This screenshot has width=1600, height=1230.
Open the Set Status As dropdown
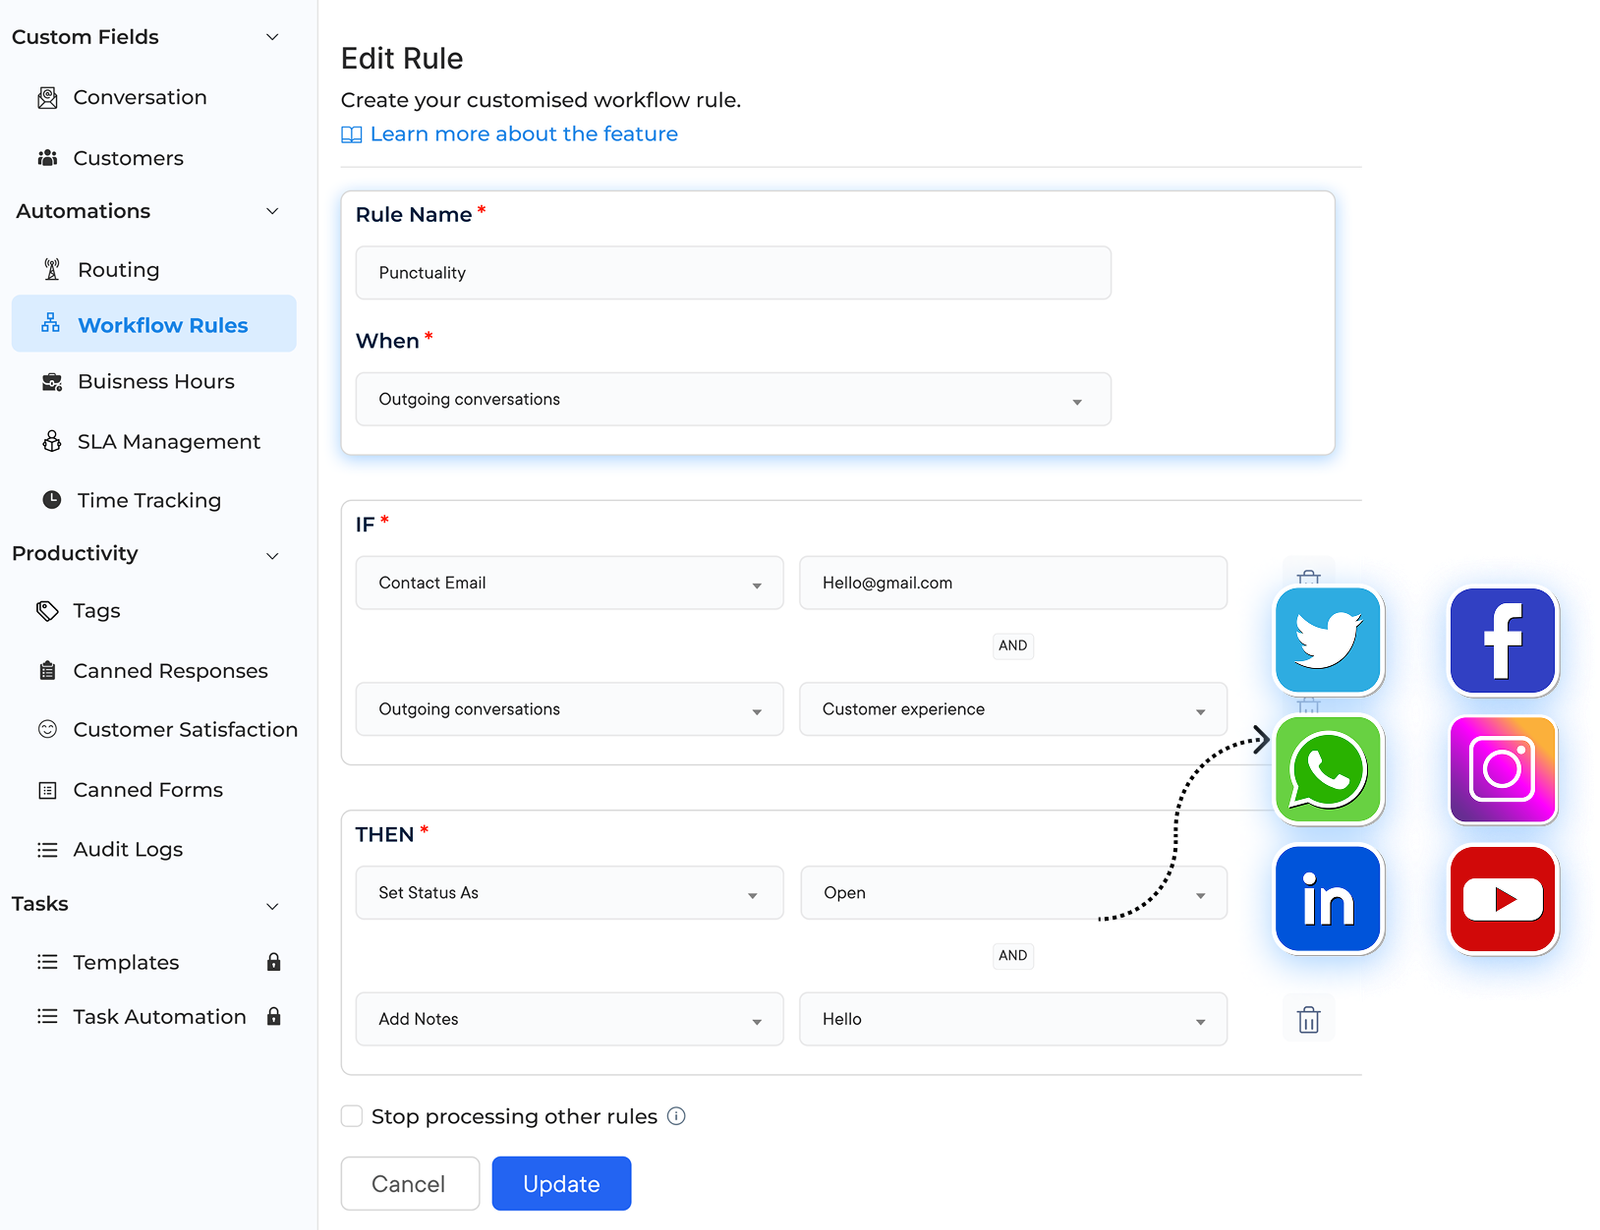click(x=570, y=893)
